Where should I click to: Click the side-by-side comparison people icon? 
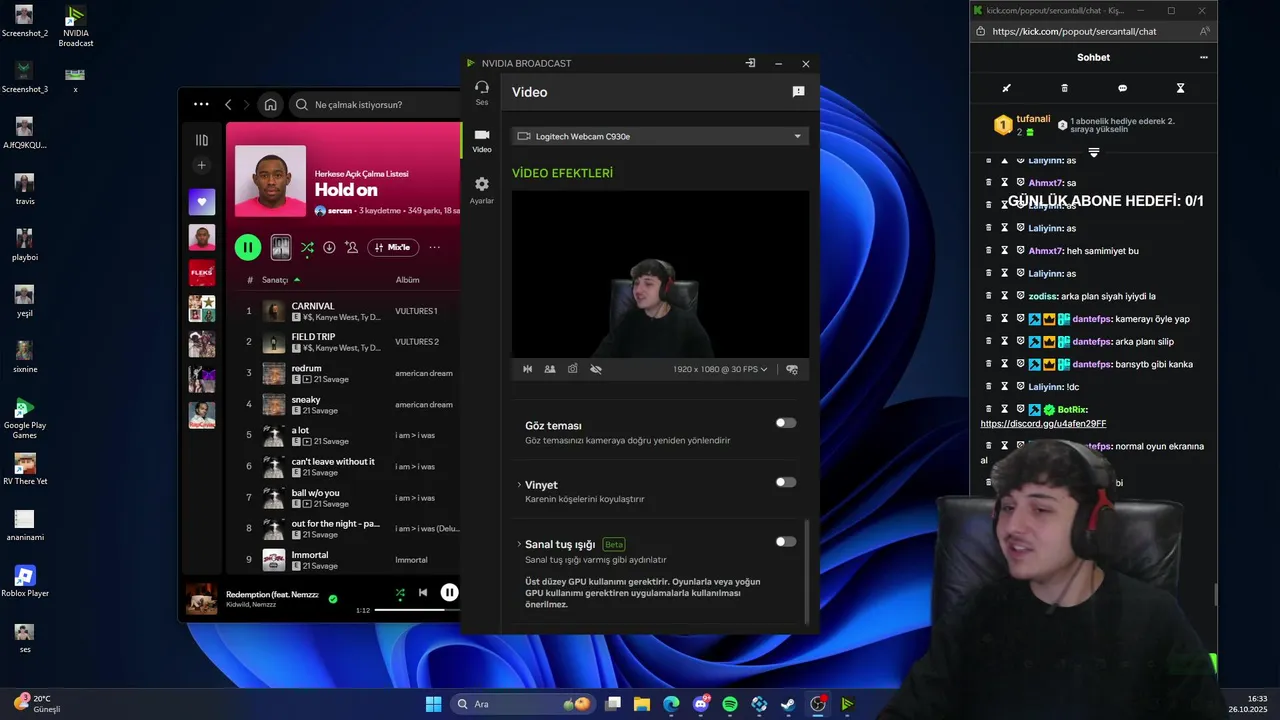pyautogui.click(x=550, y=369)
